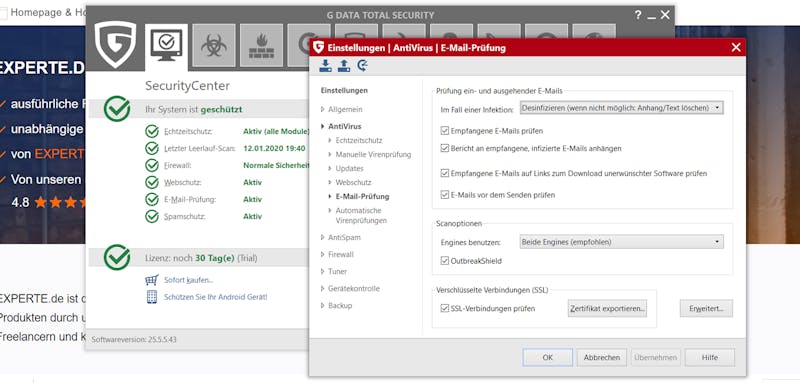Toggle SSL-Verbindungen prüfen checkbox

tap(444, 308)
